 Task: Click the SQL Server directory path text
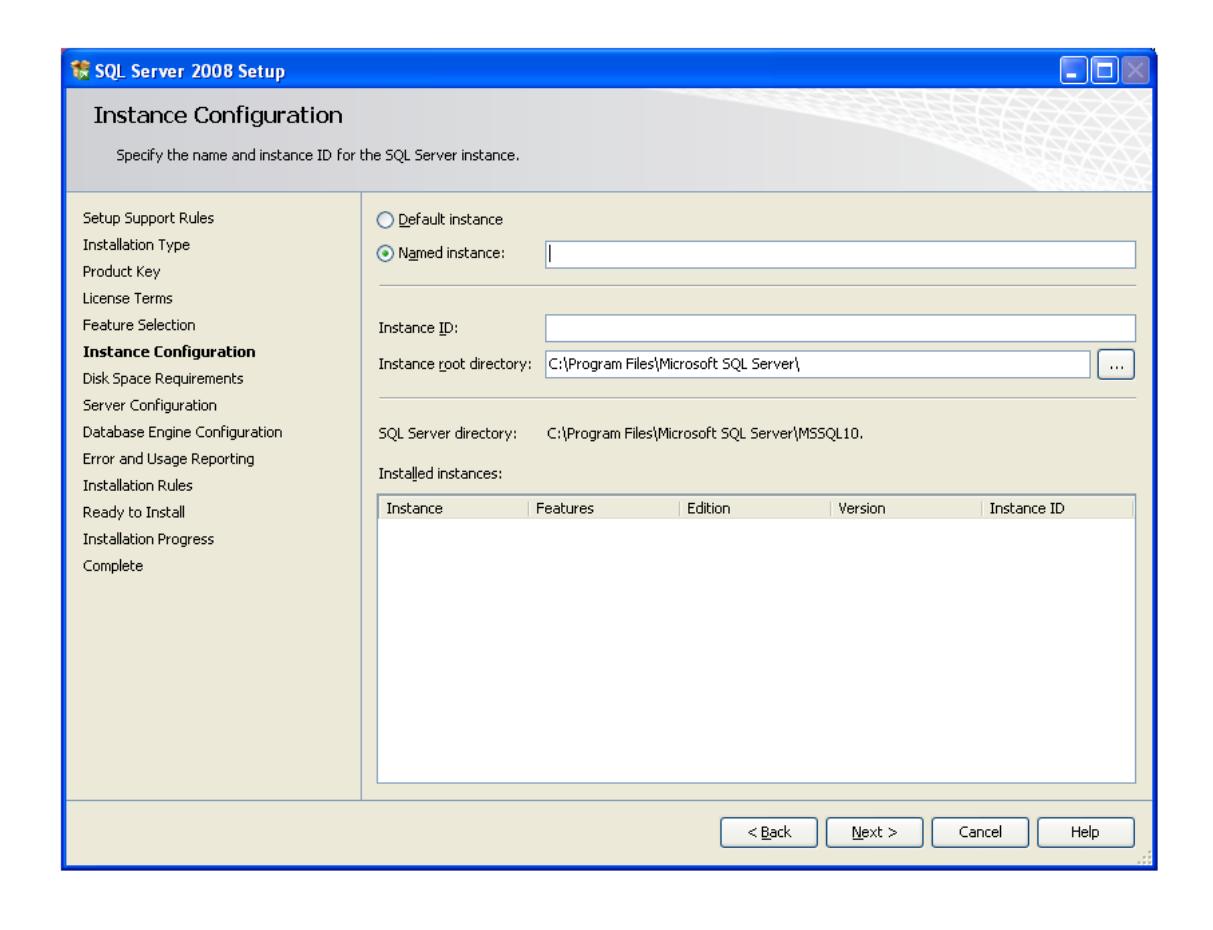tap(705, 433)
